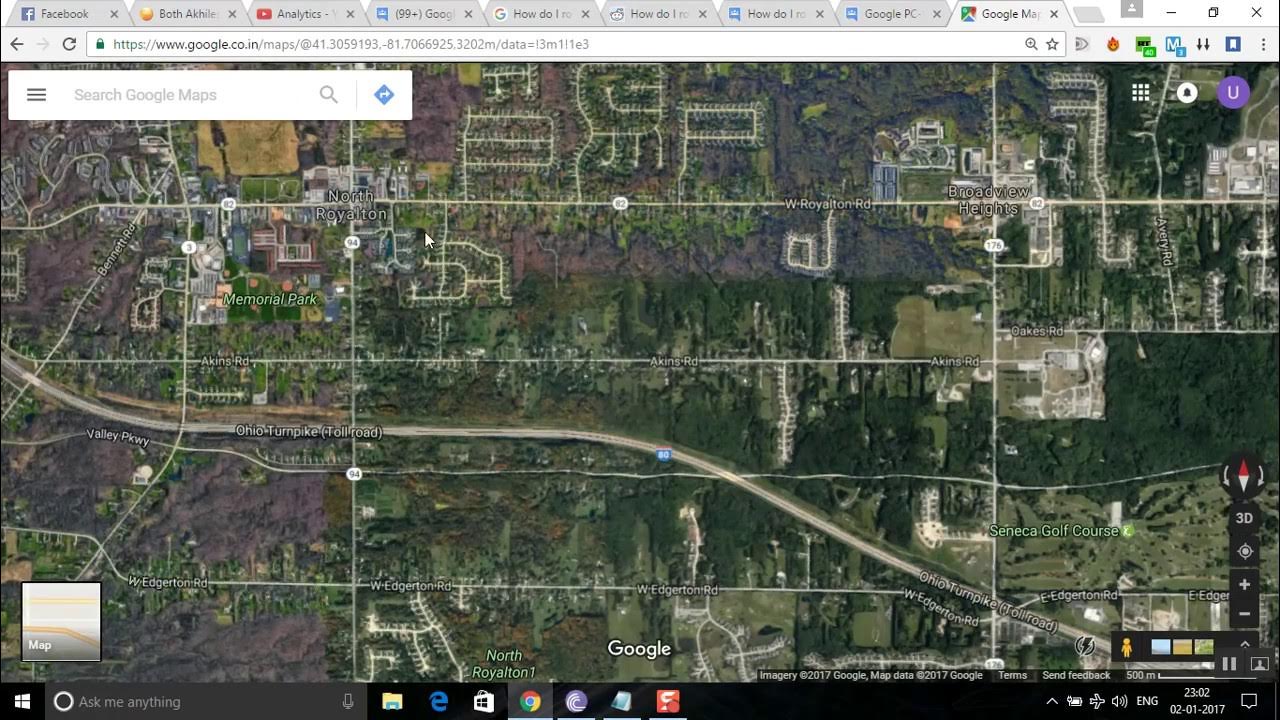The height and width of the screenshot is (720, 1280).
Task: Go back in browser history
Action: 17,44
